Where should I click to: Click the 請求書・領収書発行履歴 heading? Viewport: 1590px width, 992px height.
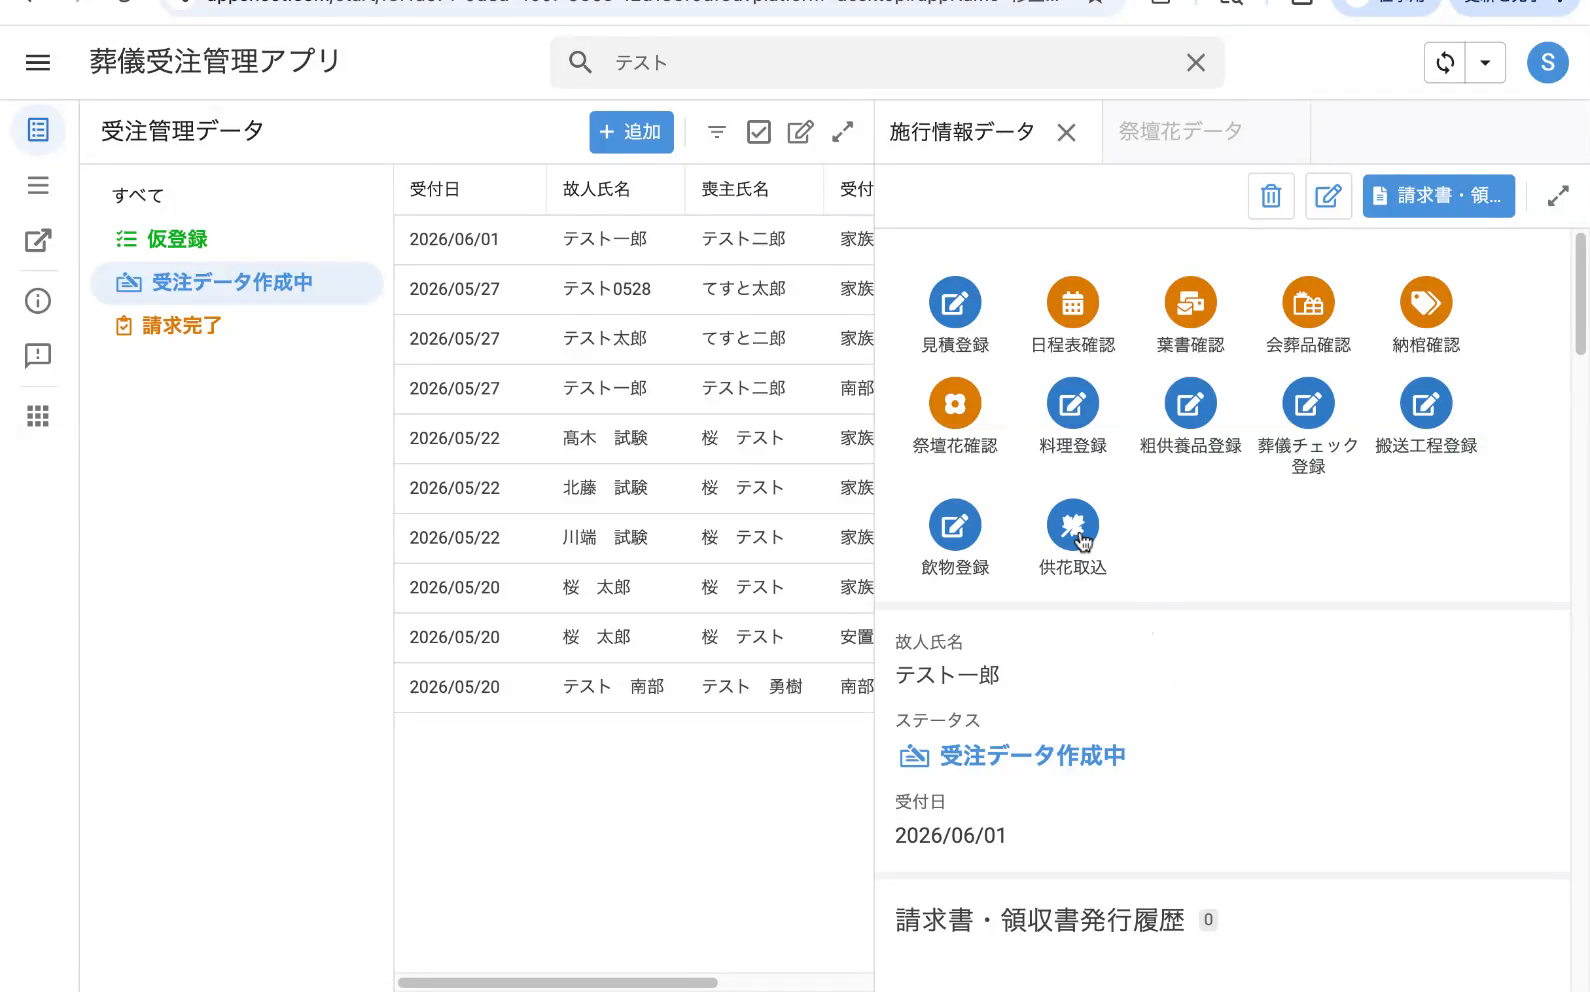point(1040,920)
